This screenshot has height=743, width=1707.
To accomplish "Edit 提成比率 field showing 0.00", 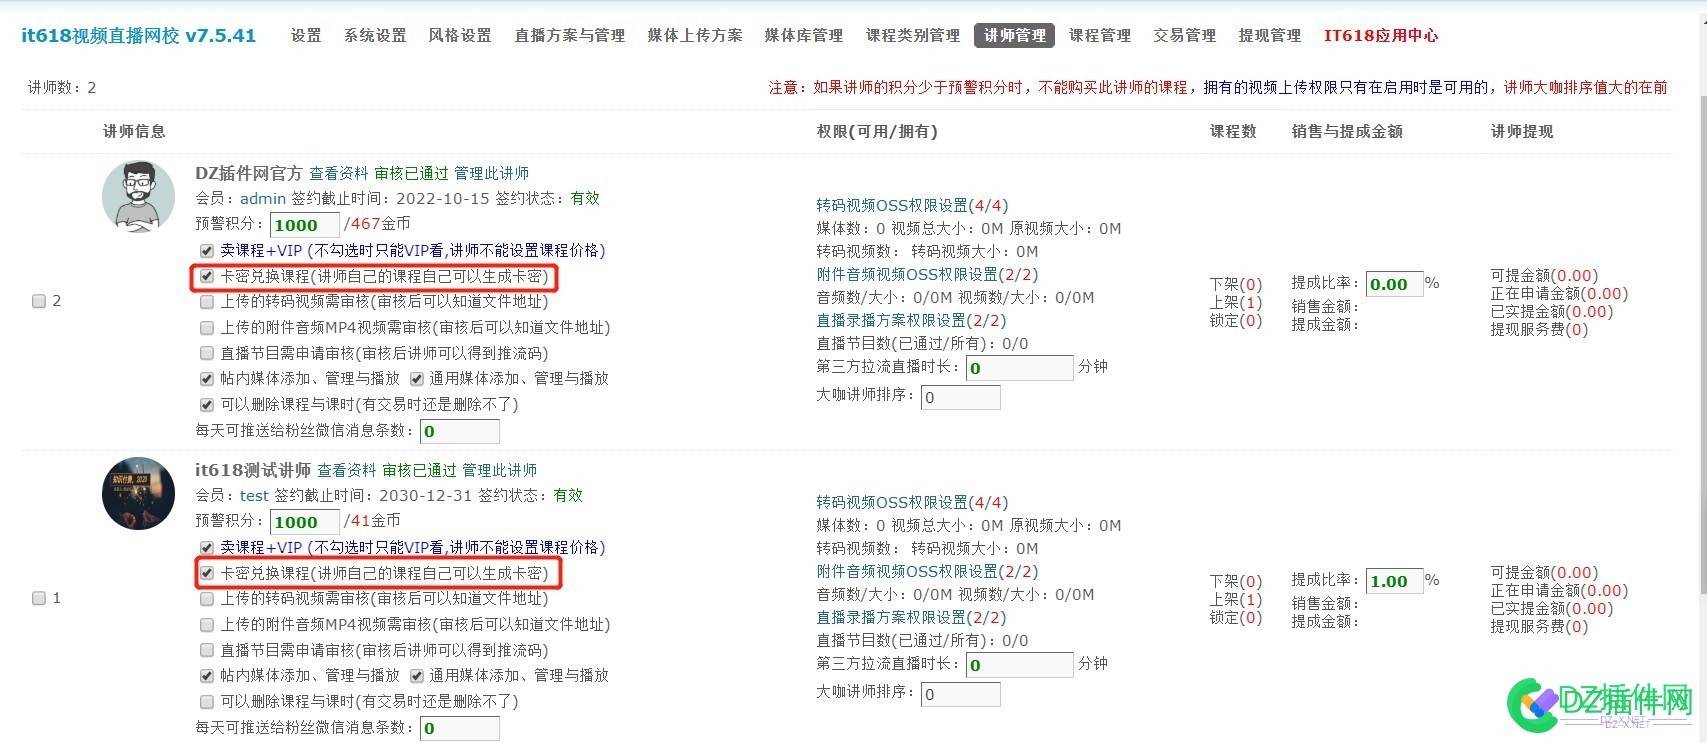I will pyautogui.click(x=1394, y=284).
